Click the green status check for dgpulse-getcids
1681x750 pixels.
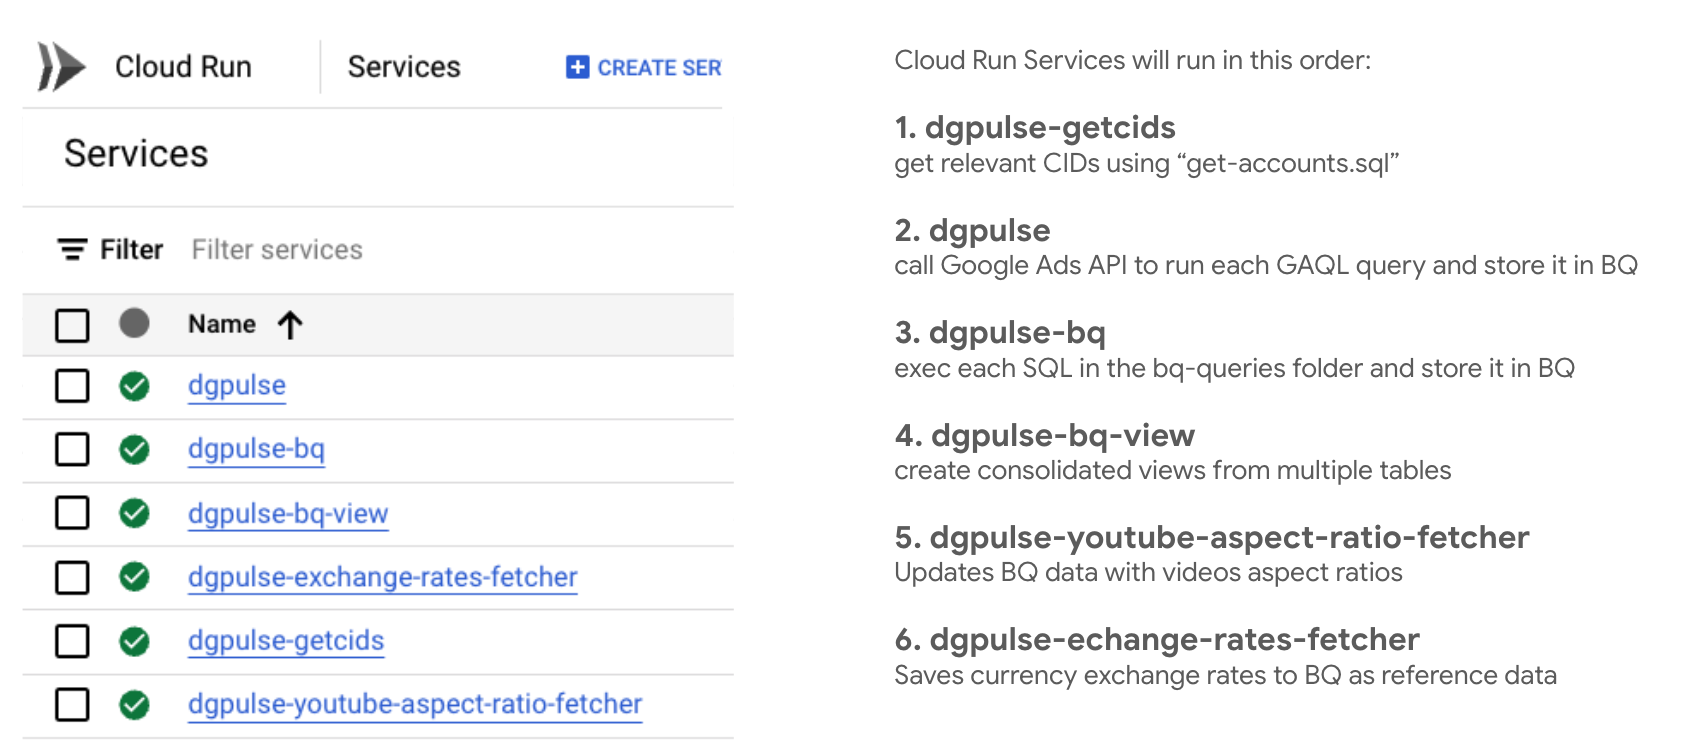coord(134,641)
